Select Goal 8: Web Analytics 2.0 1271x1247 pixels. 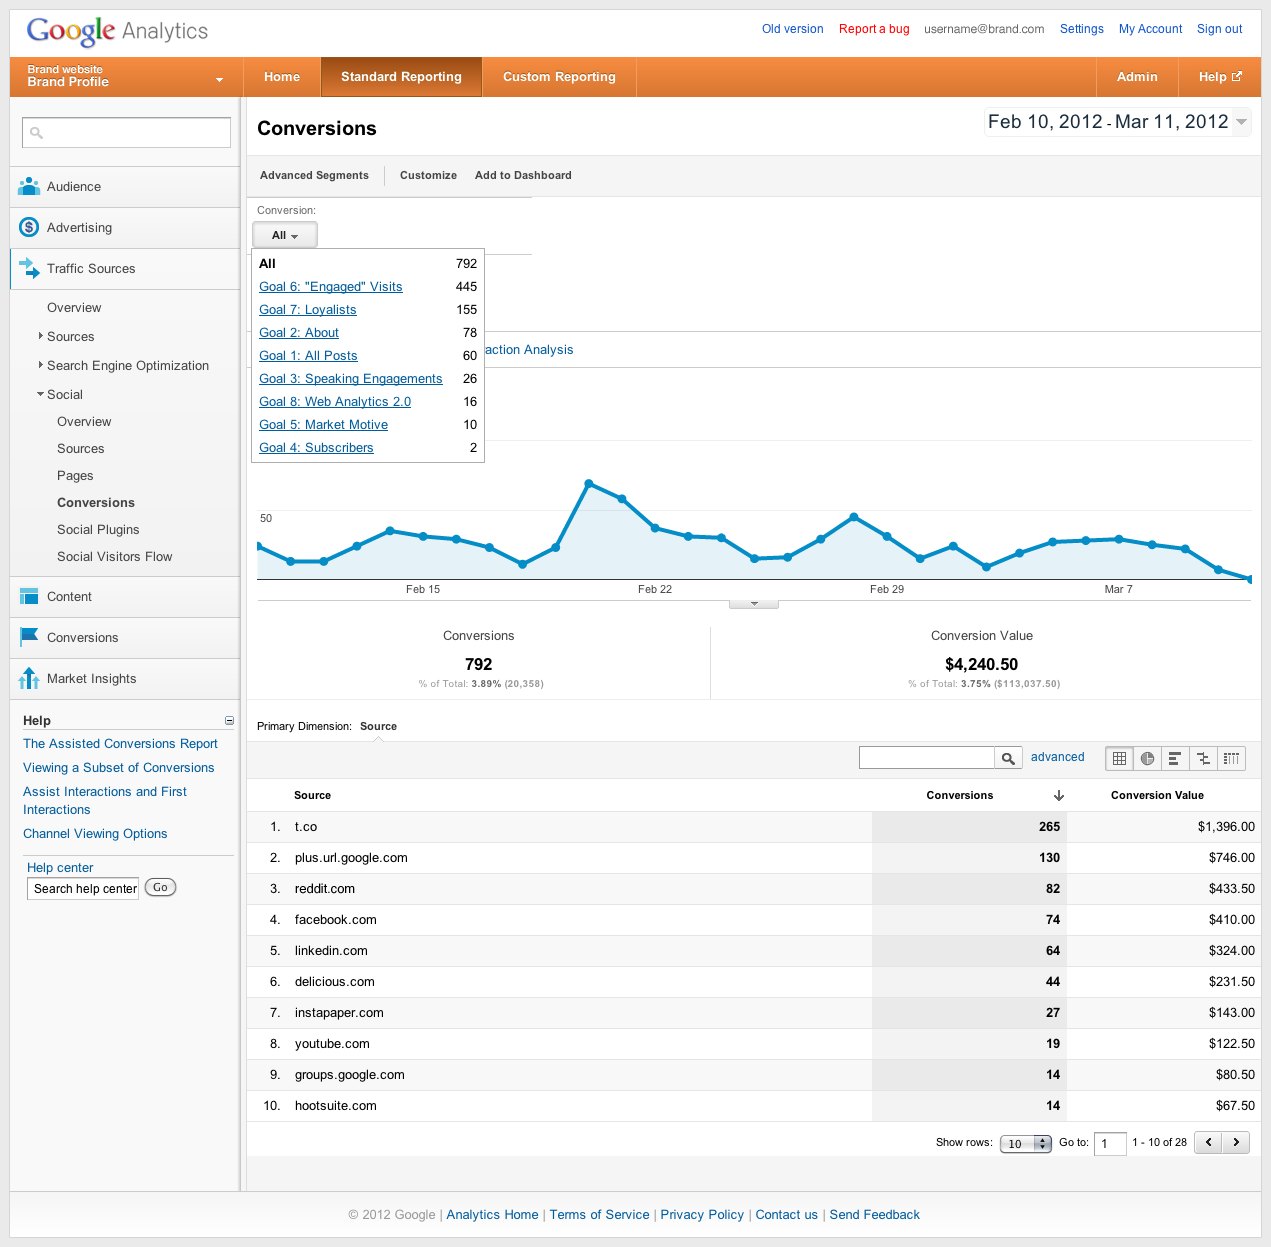(335, 401)
